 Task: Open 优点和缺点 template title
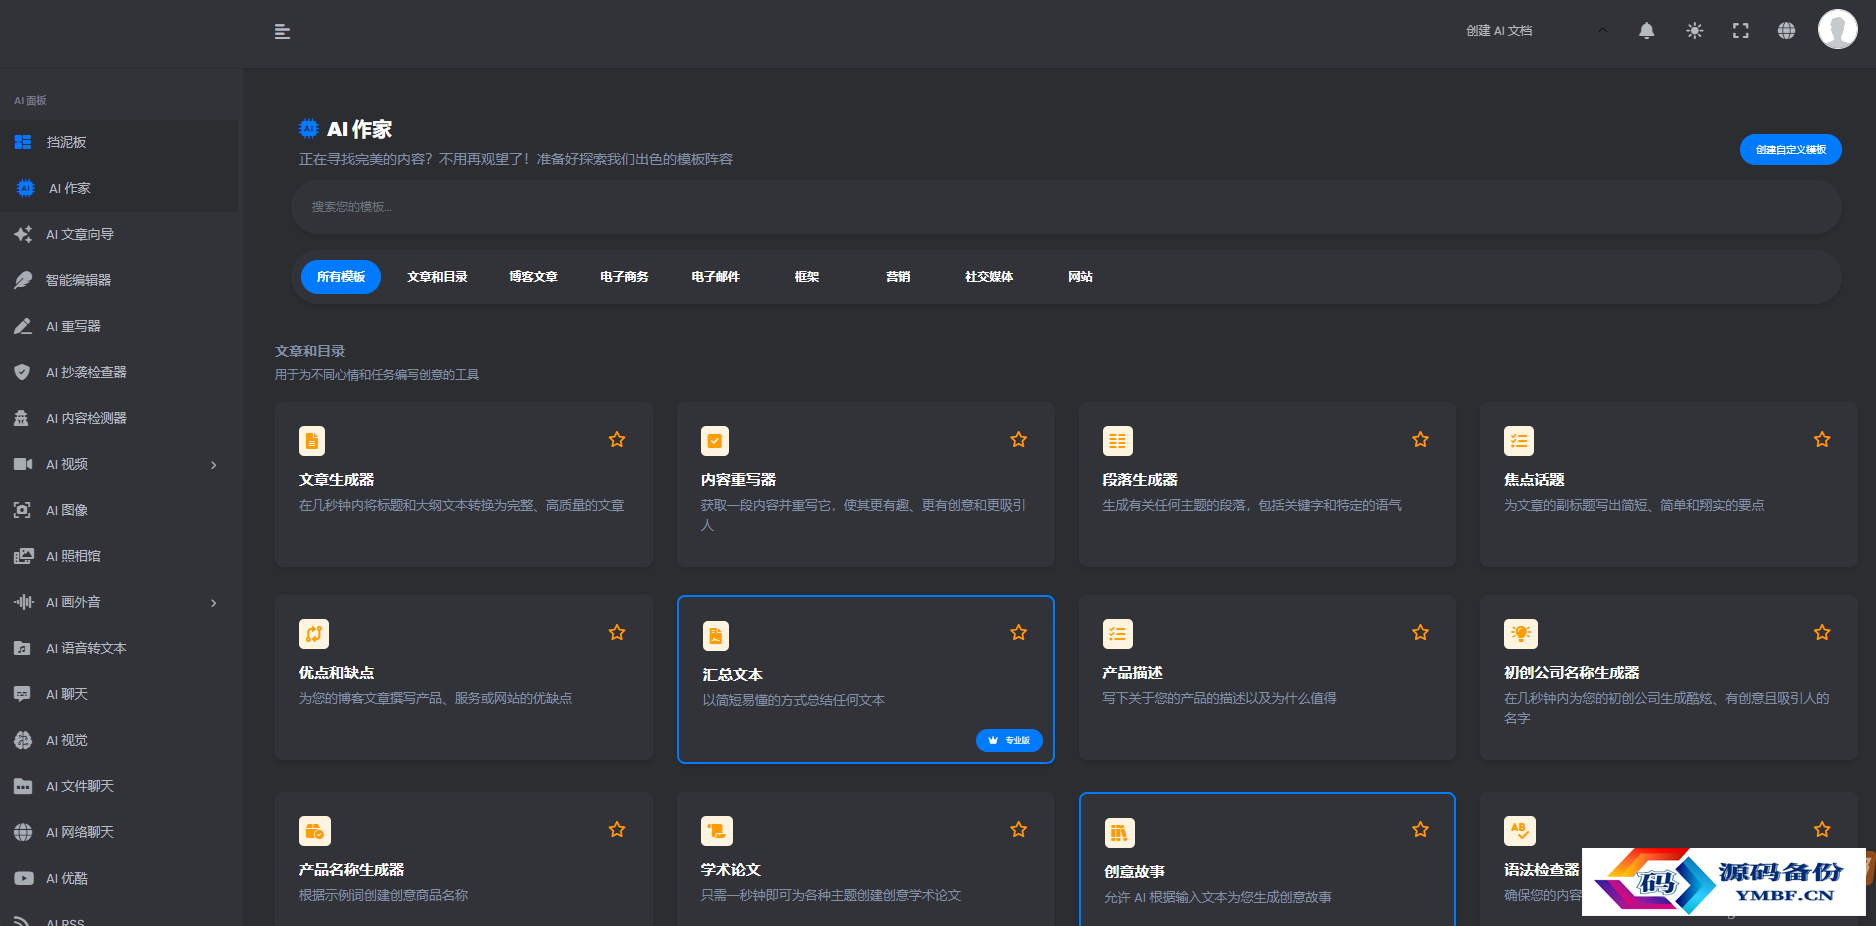[x=337, y=673]
